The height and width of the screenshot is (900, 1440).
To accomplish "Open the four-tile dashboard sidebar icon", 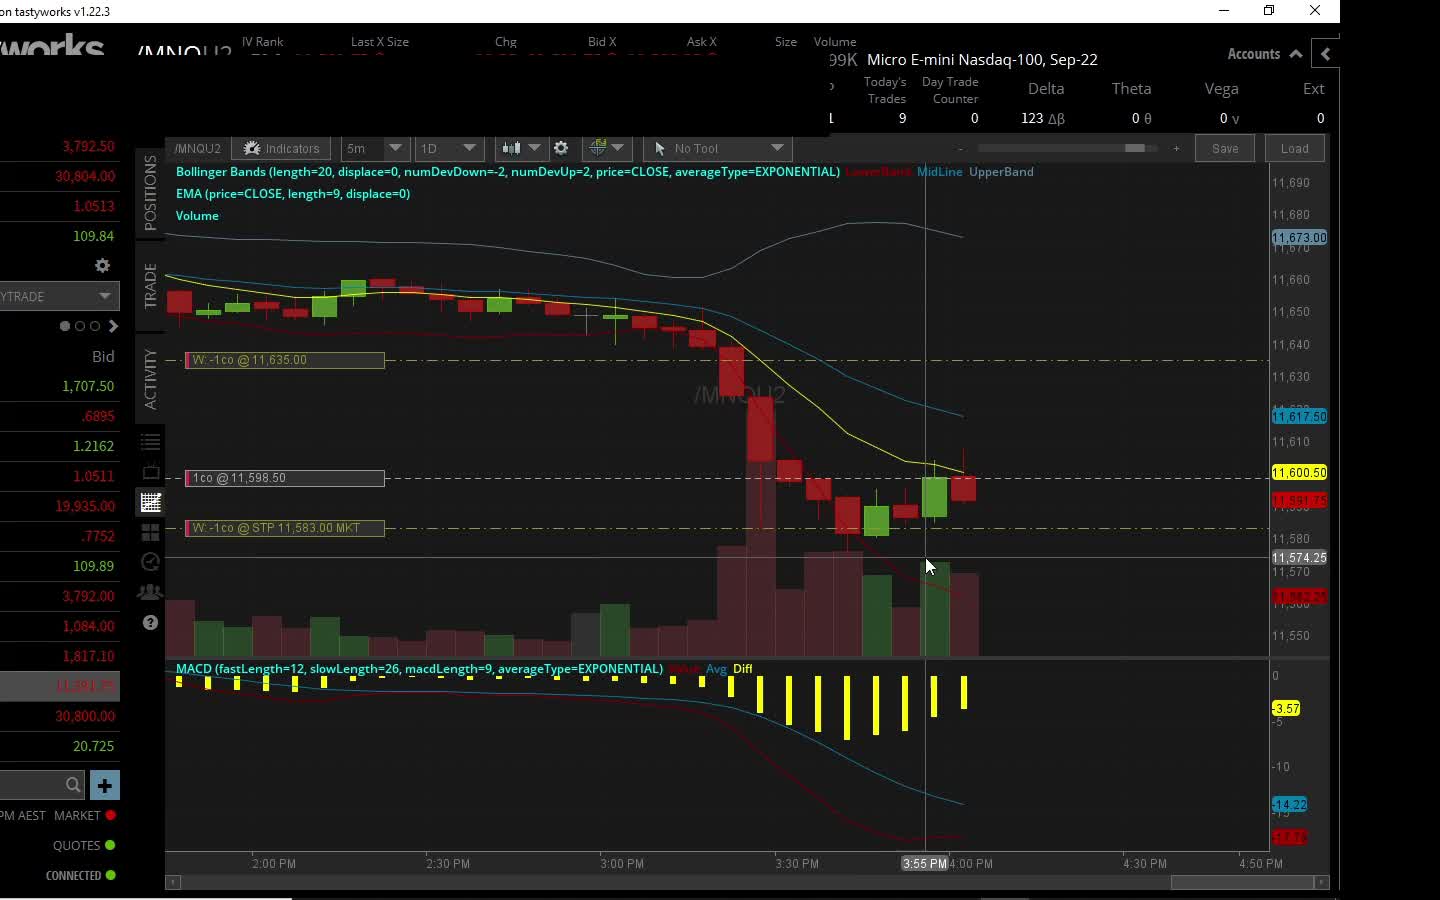I will pyautogui.click(x=151, y=532).
